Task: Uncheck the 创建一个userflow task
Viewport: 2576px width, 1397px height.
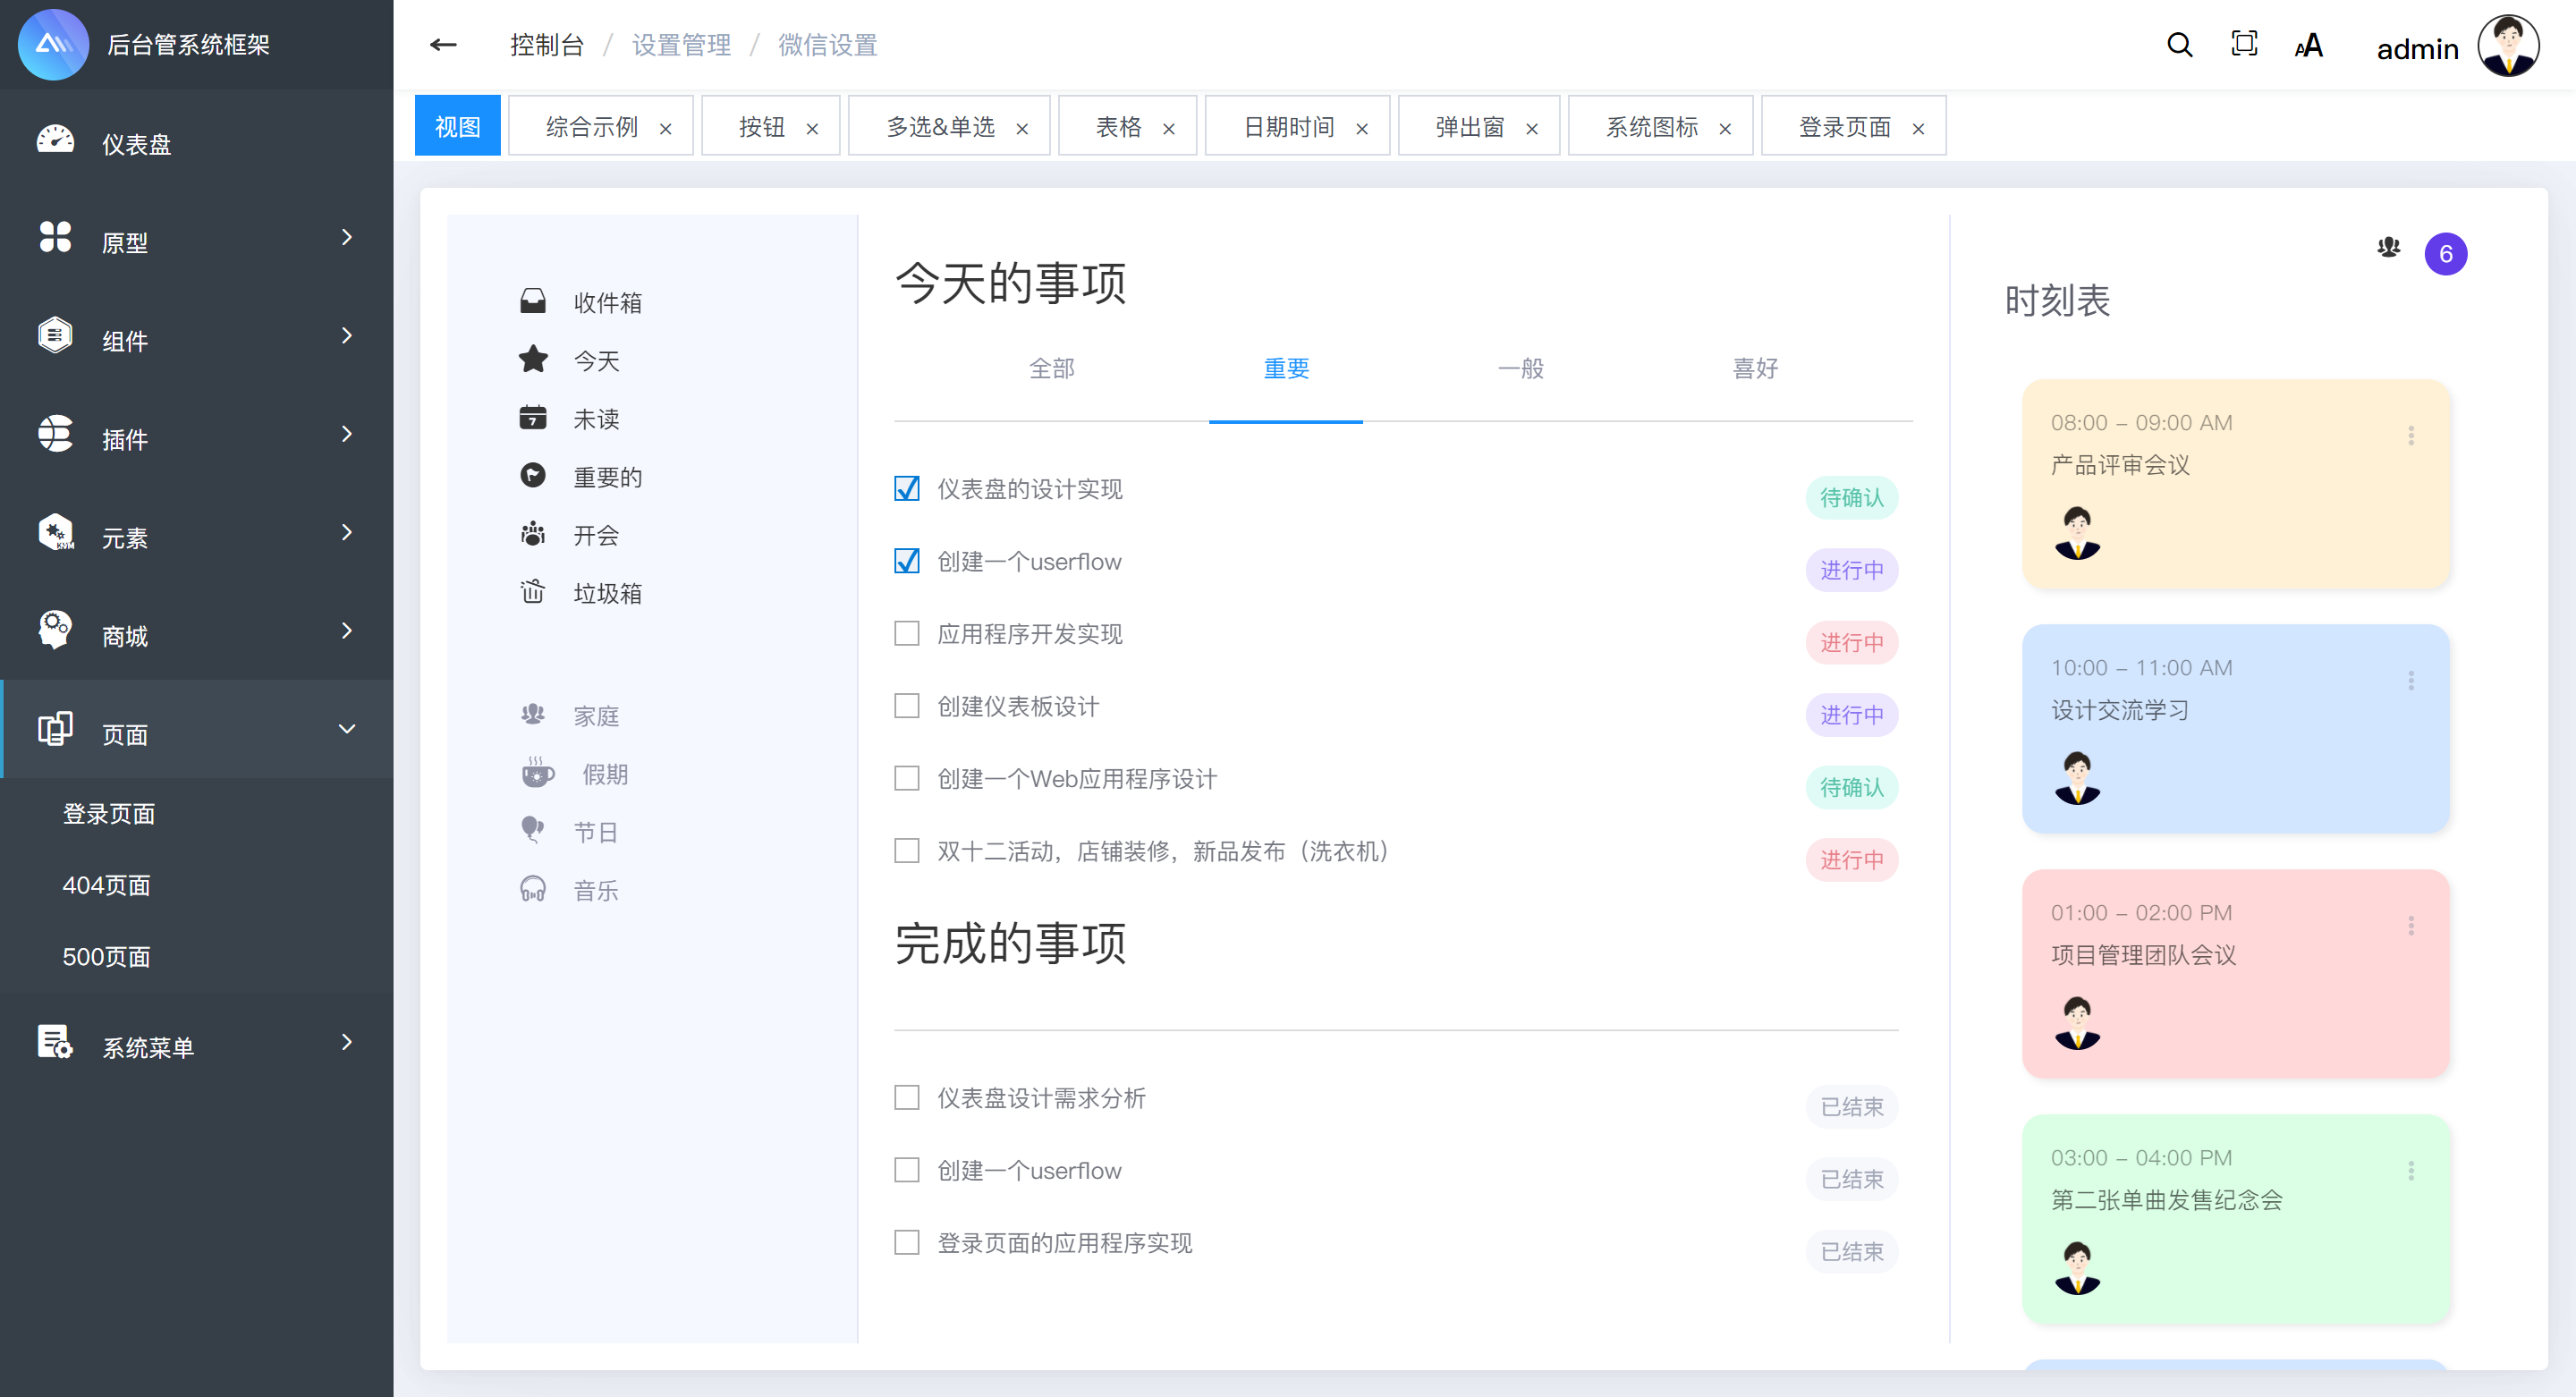Action: tap(906, 561)
